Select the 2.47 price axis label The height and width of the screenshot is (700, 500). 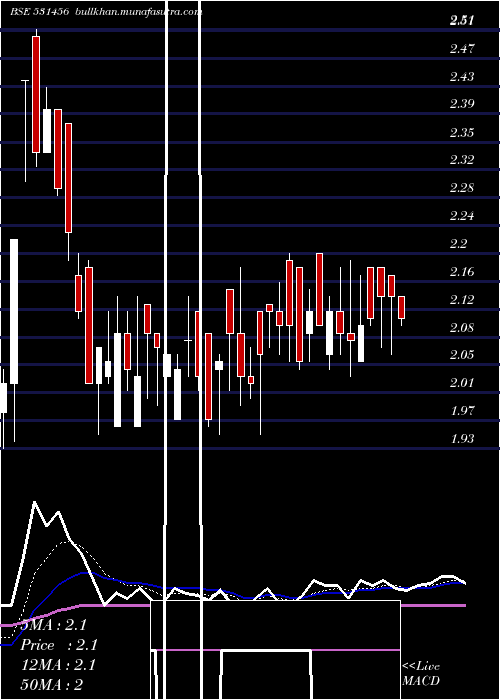(x=462, y=49)
